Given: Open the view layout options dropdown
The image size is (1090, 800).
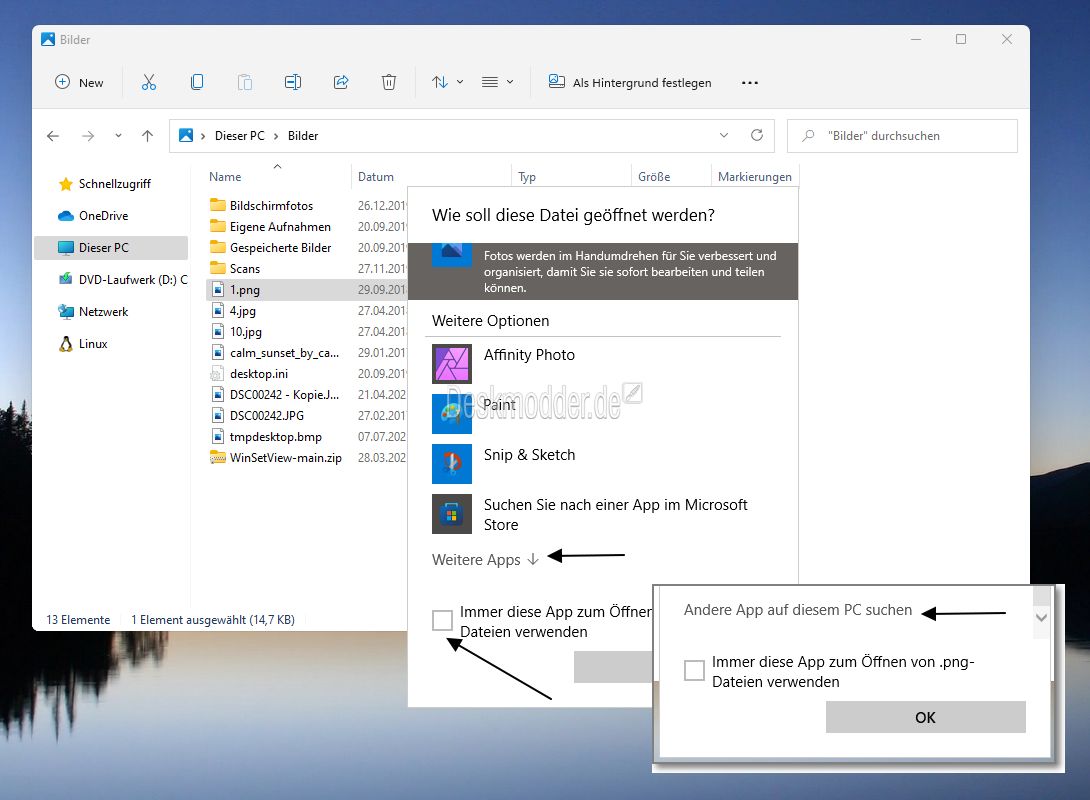Looking at the screenshot, I should (498, 82).
